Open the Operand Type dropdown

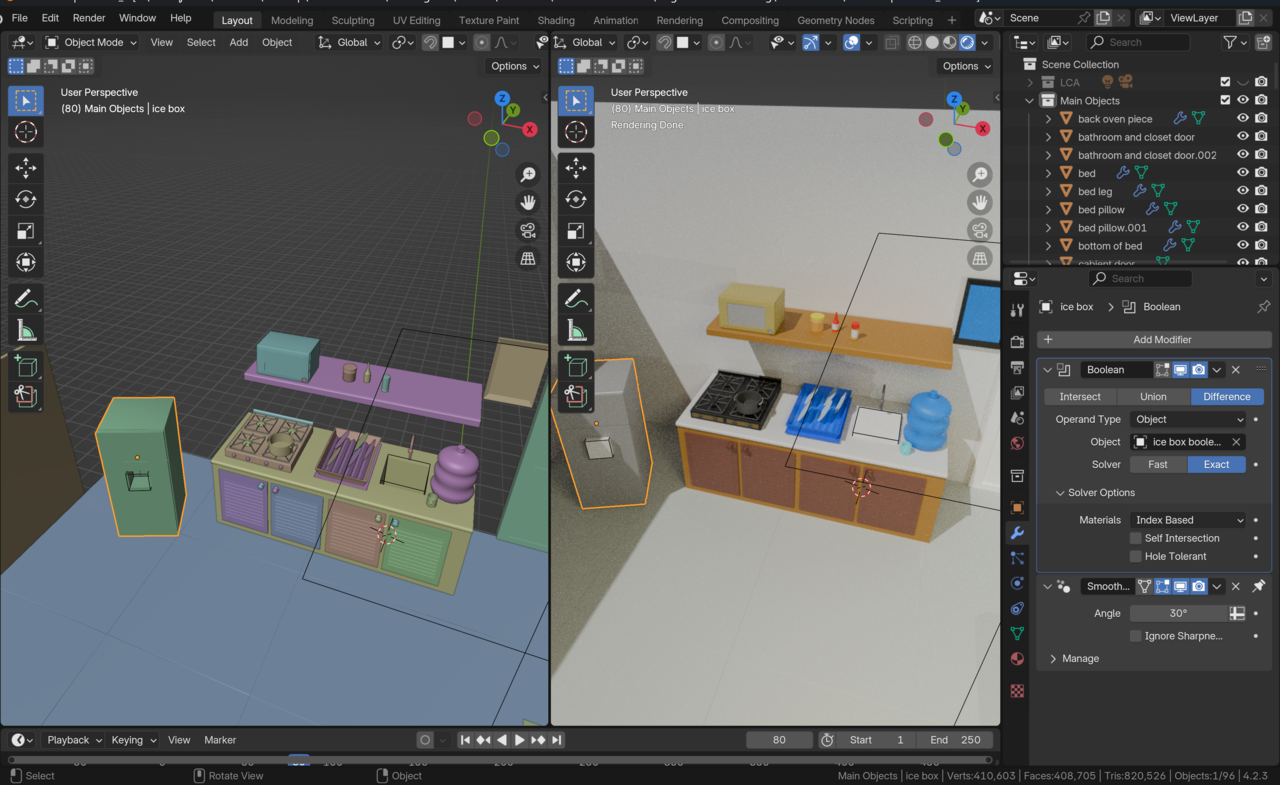[1188, 420]
